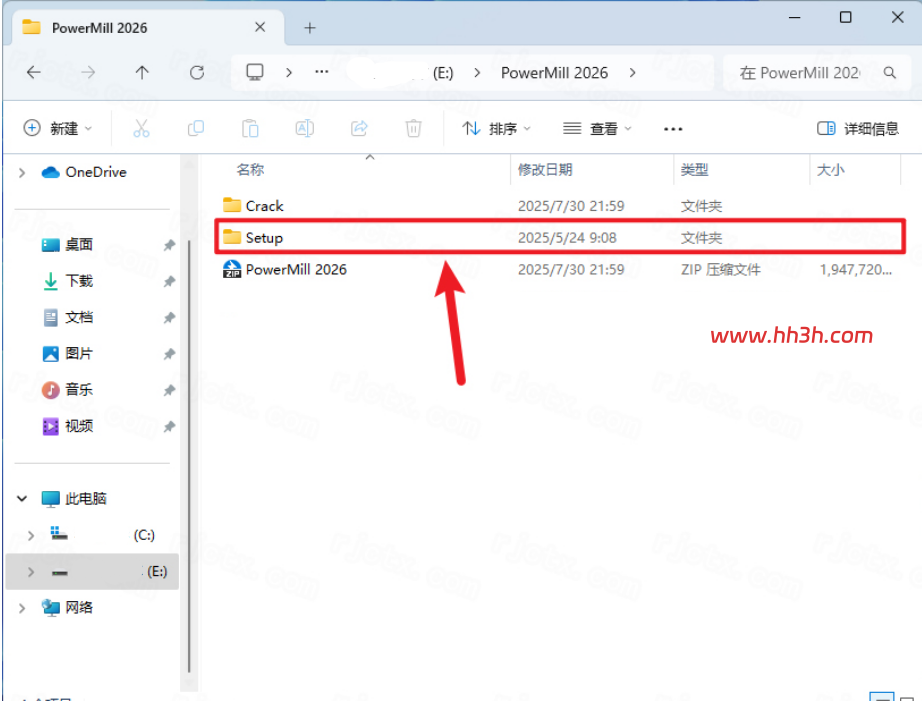Click the search box for PowerMill 2026
This screenshot has width=922, height=701.
817,73
